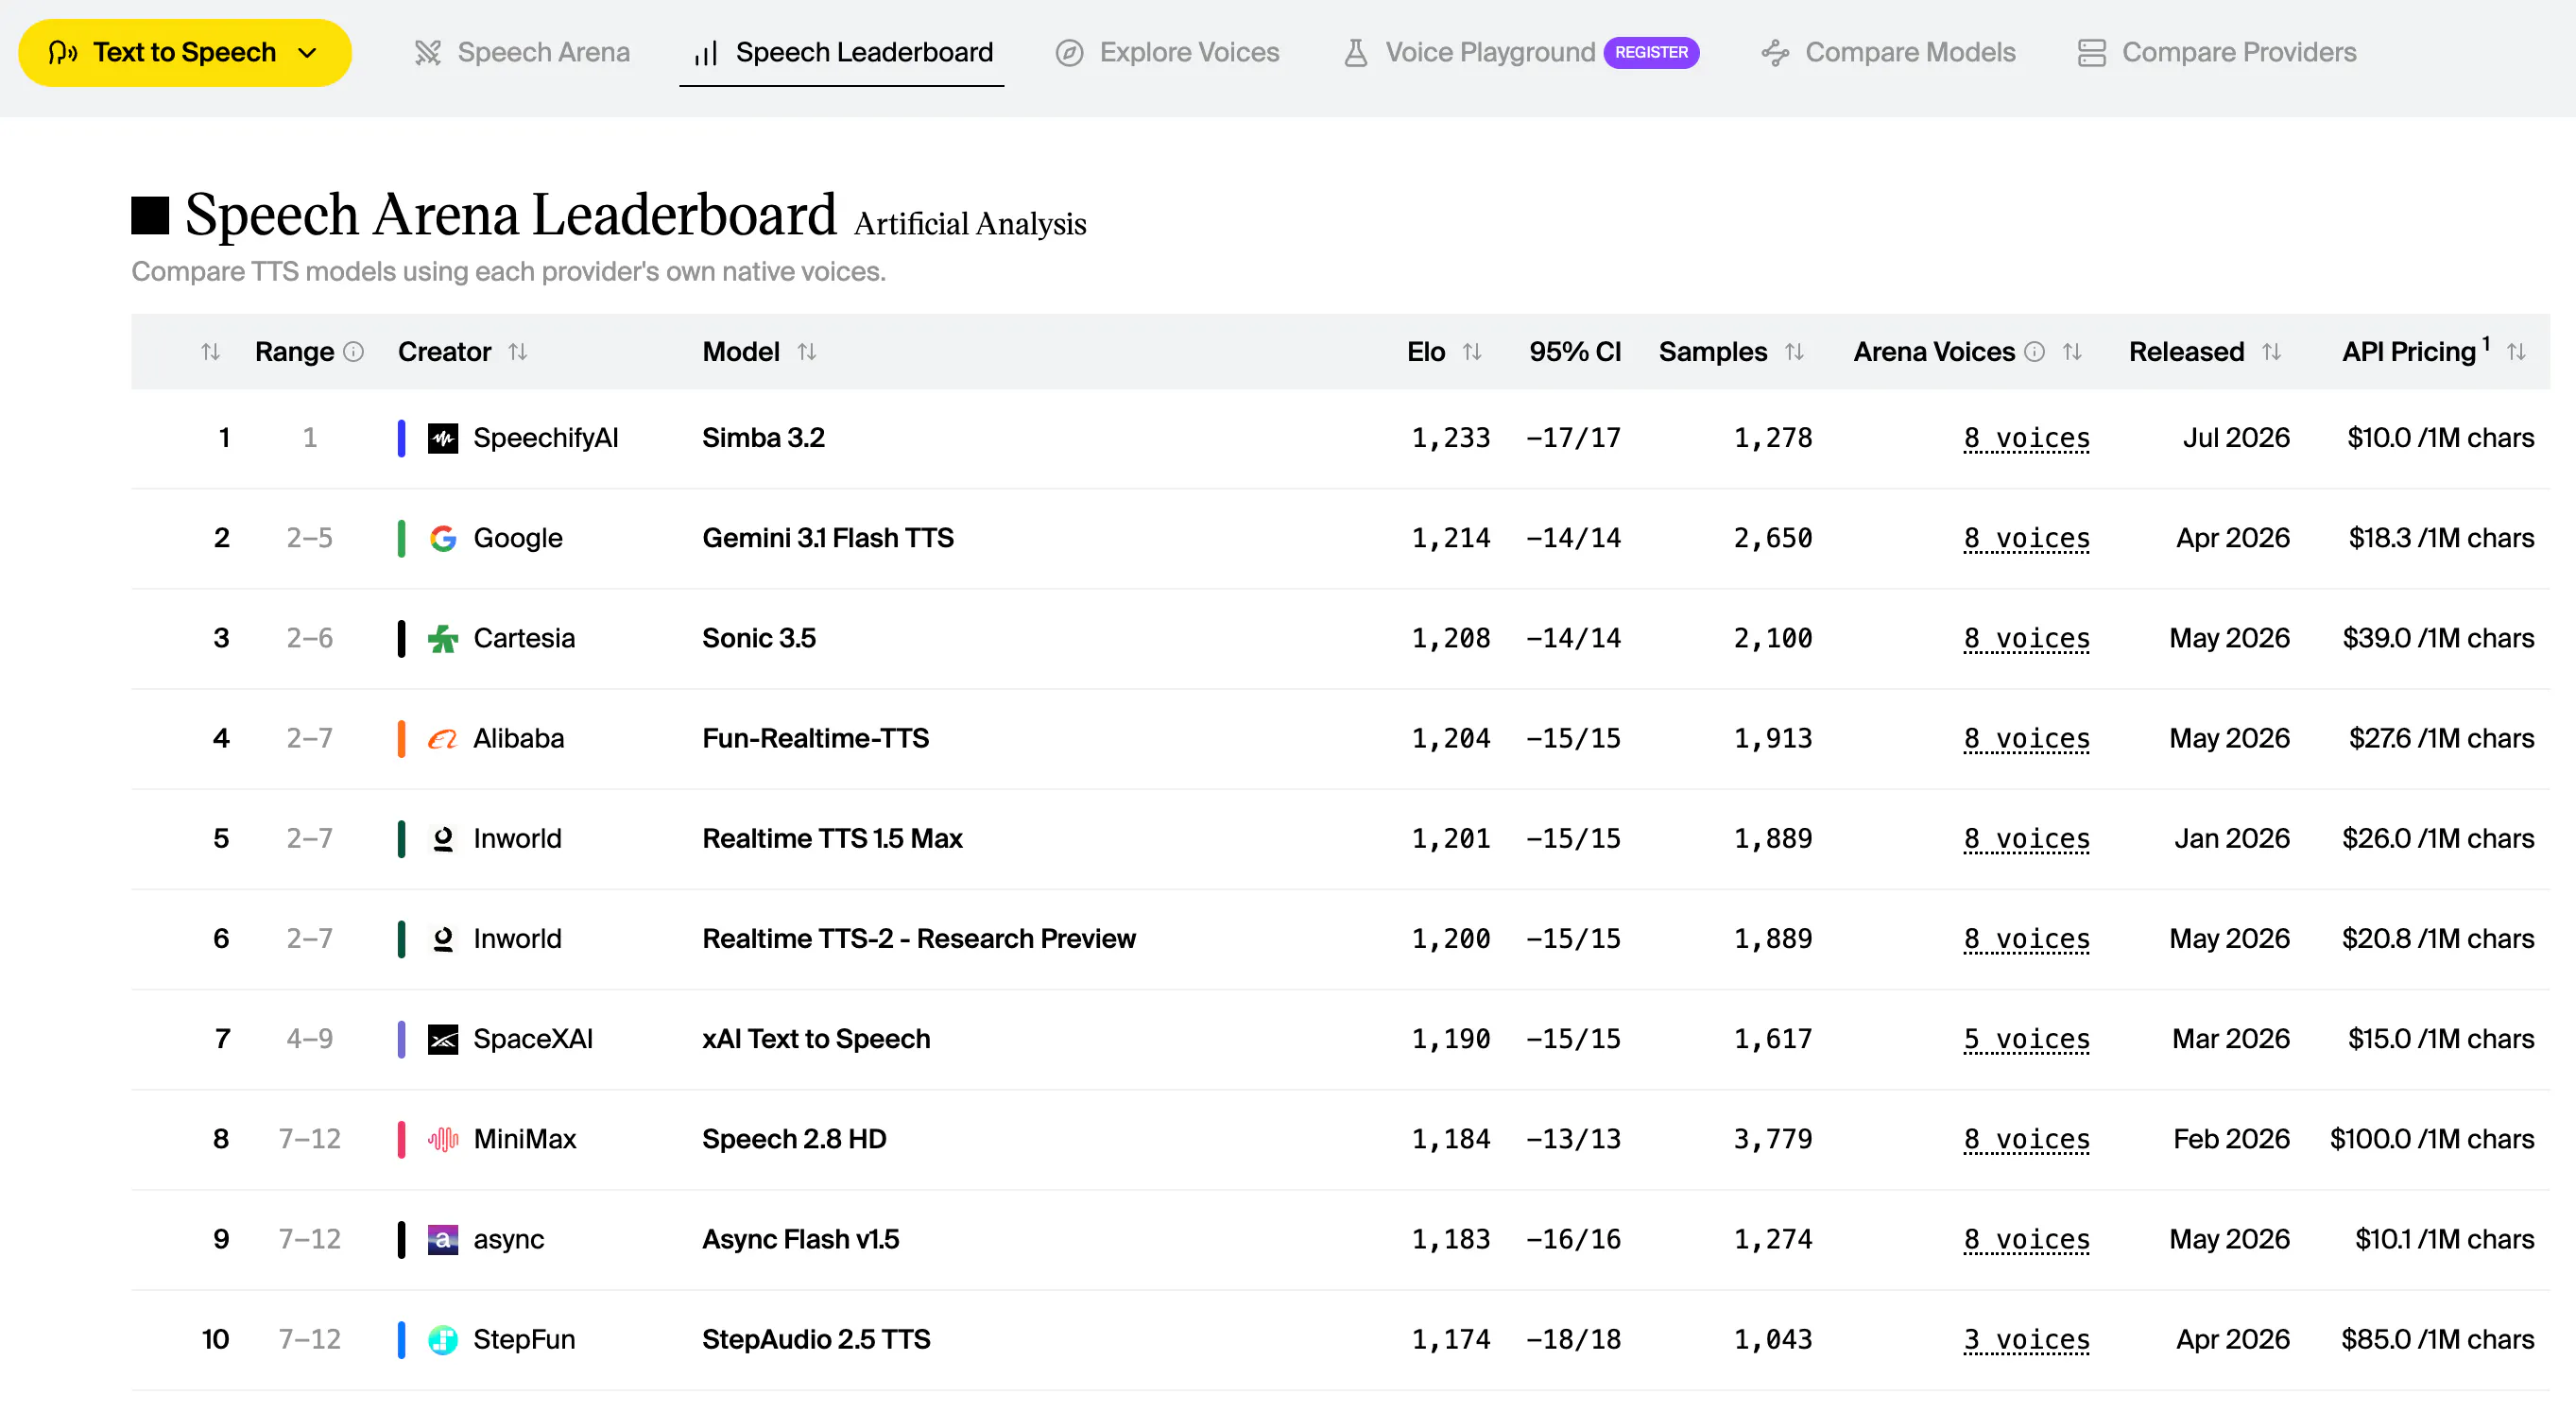Sort the table by Arena Voices

coord(2072,352)
